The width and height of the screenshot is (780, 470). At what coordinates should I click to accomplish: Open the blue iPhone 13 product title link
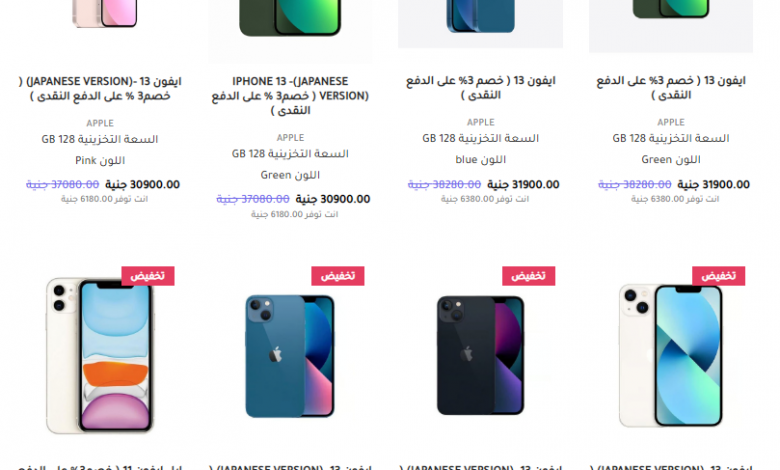click(481, 88)
